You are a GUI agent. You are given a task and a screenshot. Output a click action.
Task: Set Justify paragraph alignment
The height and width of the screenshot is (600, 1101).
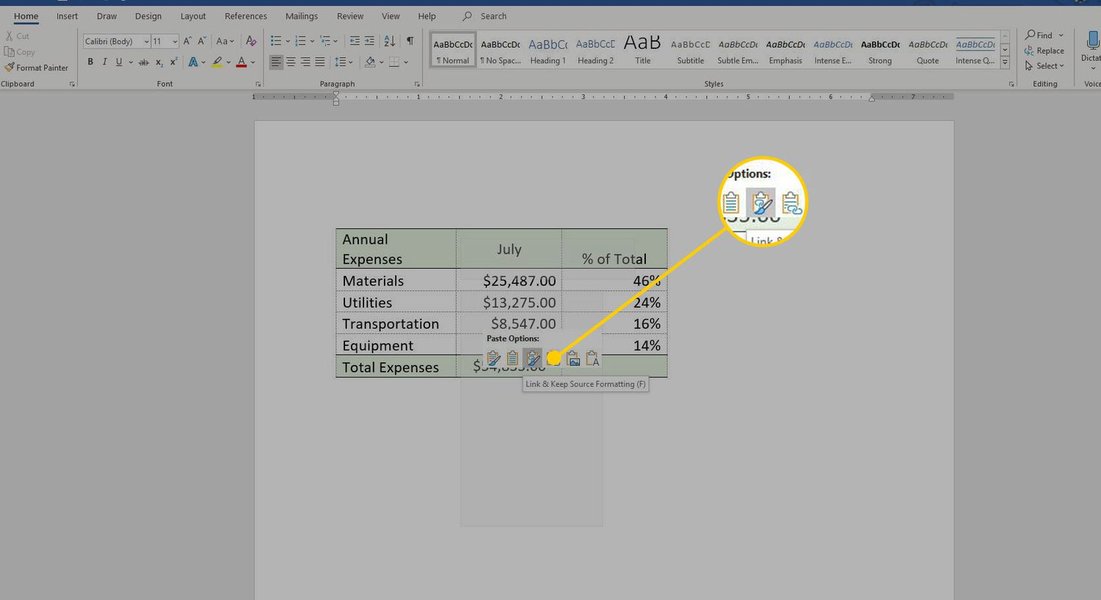click(320, 63)
